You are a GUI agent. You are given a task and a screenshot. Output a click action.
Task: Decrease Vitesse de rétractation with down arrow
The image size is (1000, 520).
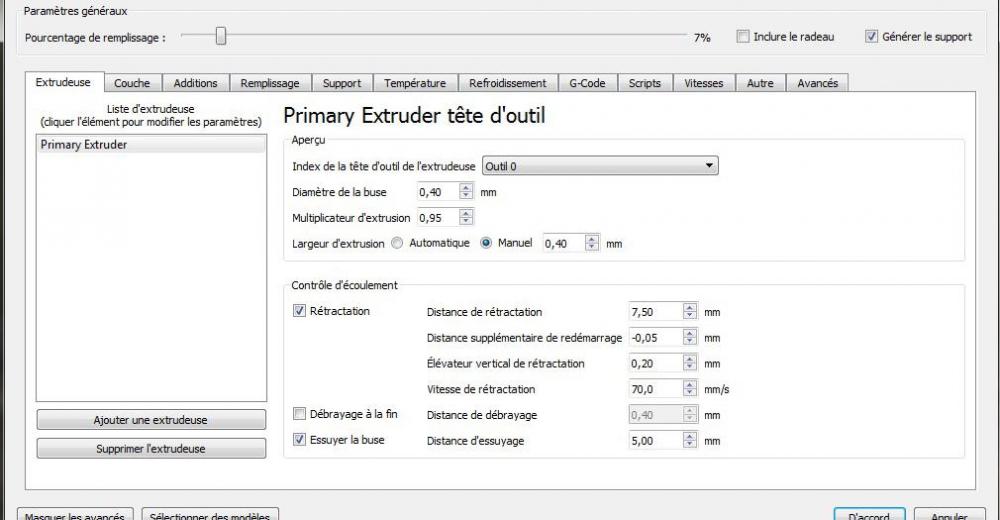pos(689,393)
